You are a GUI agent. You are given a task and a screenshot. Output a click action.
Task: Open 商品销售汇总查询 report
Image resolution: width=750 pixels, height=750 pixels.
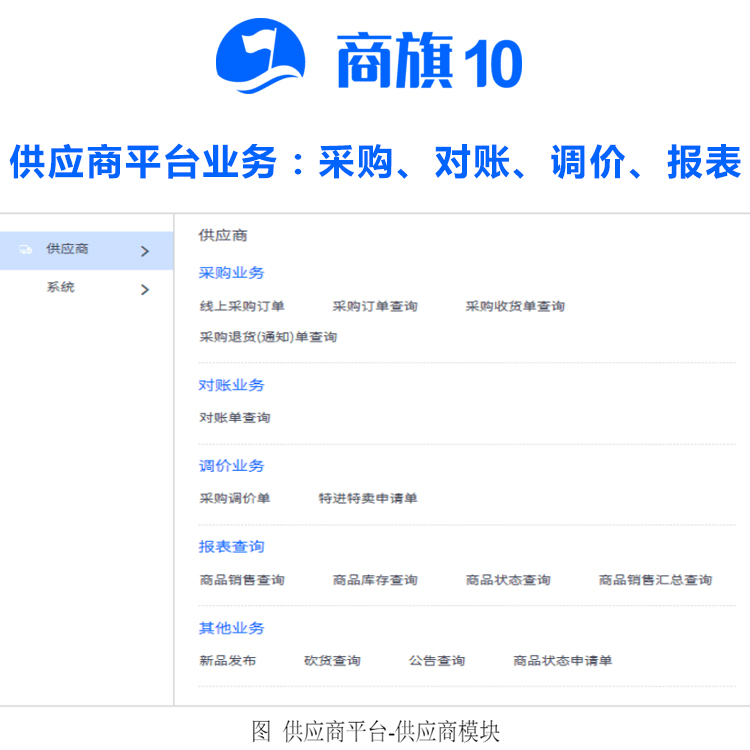655,580
